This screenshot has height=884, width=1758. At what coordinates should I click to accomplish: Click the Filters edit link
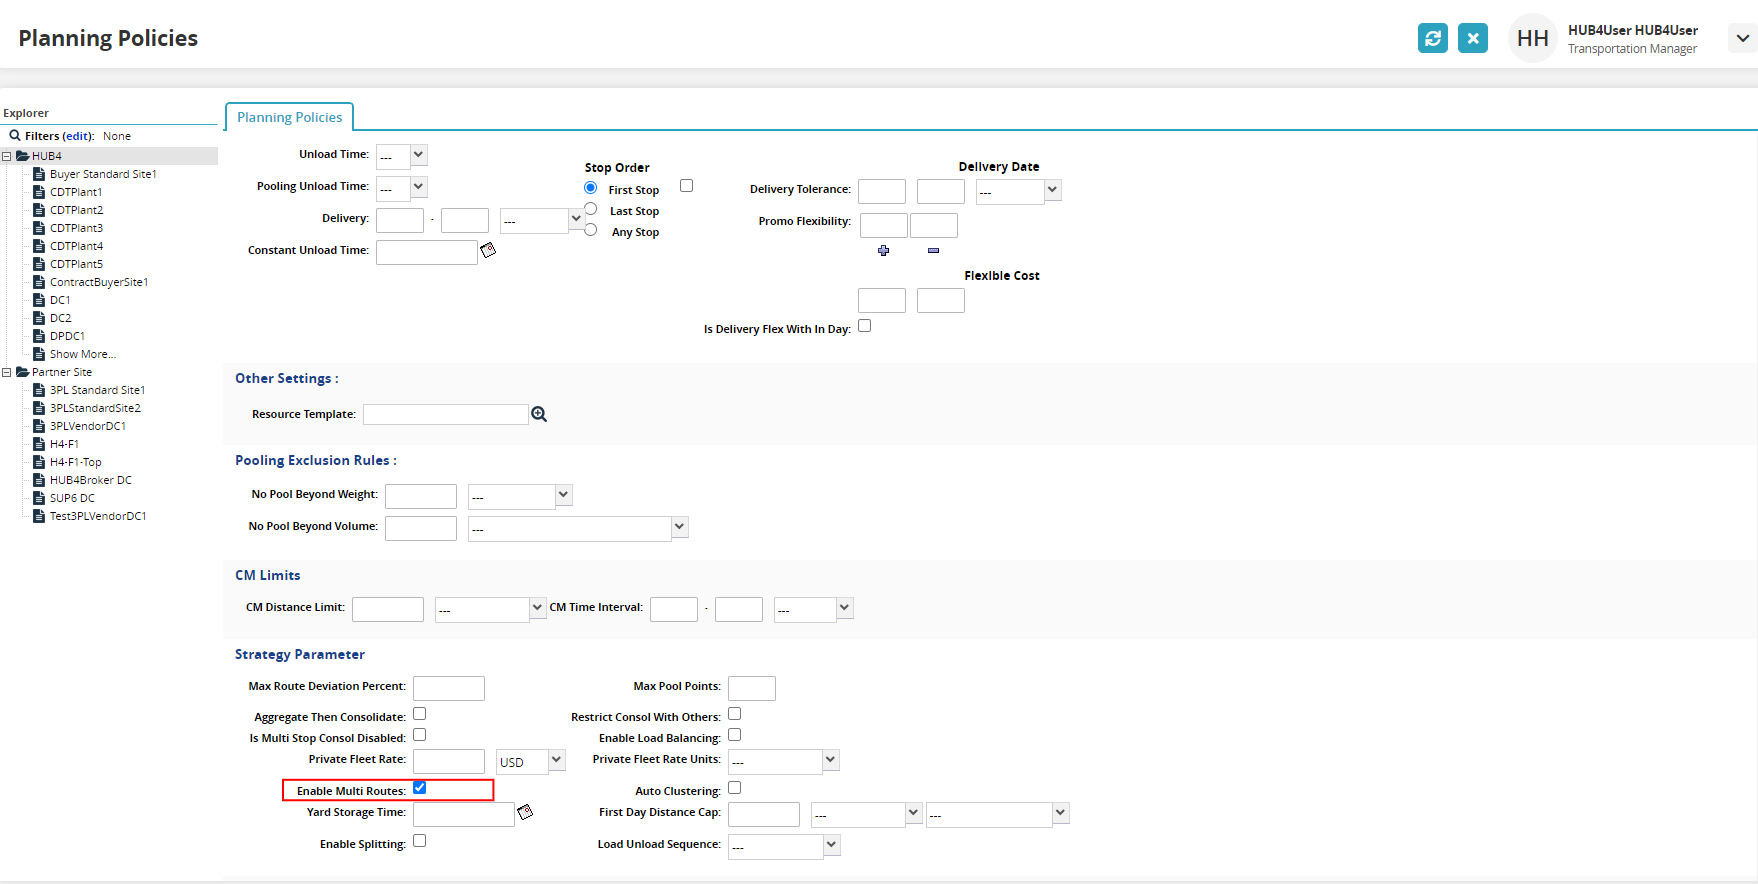point(78,136)
